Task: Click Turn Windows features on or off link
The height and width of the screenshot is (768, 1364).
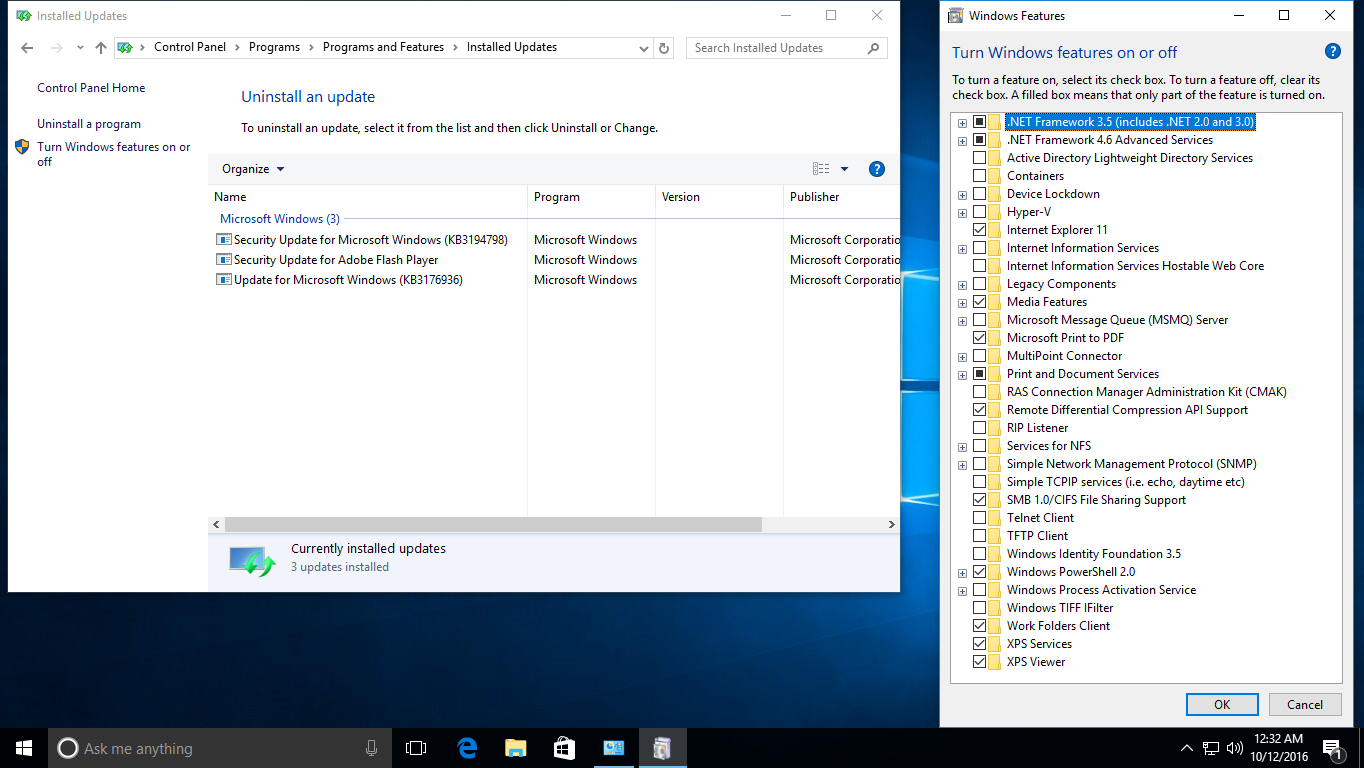Action: pyautogui.click(x=114, y=154)
